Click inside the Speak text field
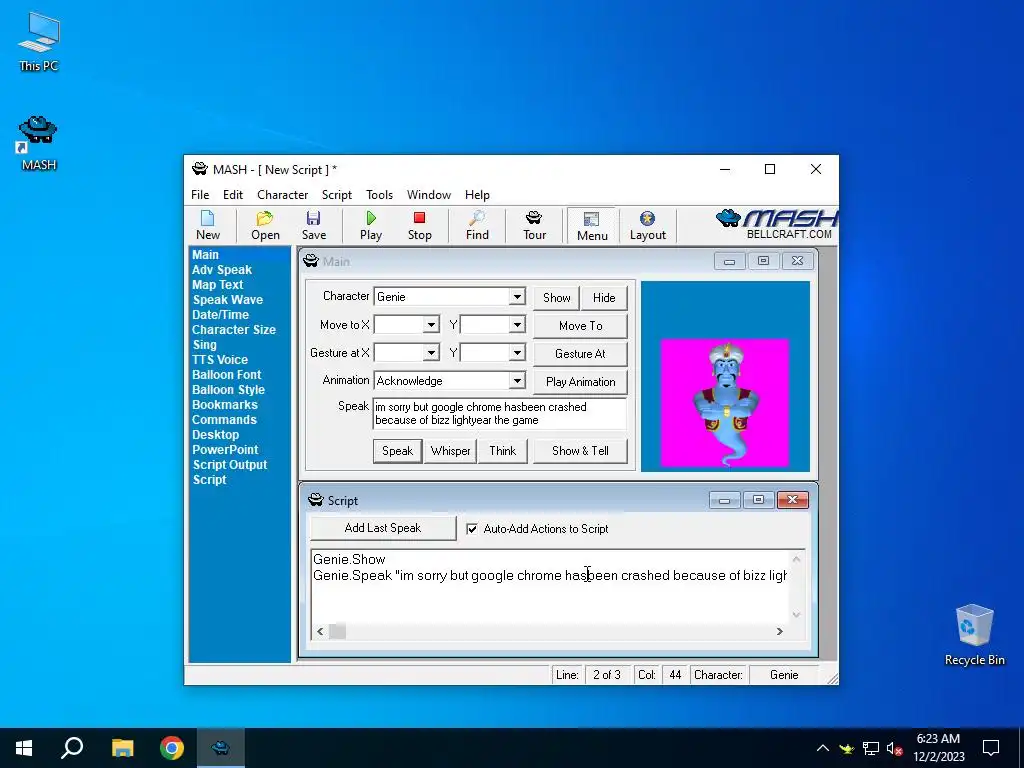The image size is (1024, 768). click(500, 413)
